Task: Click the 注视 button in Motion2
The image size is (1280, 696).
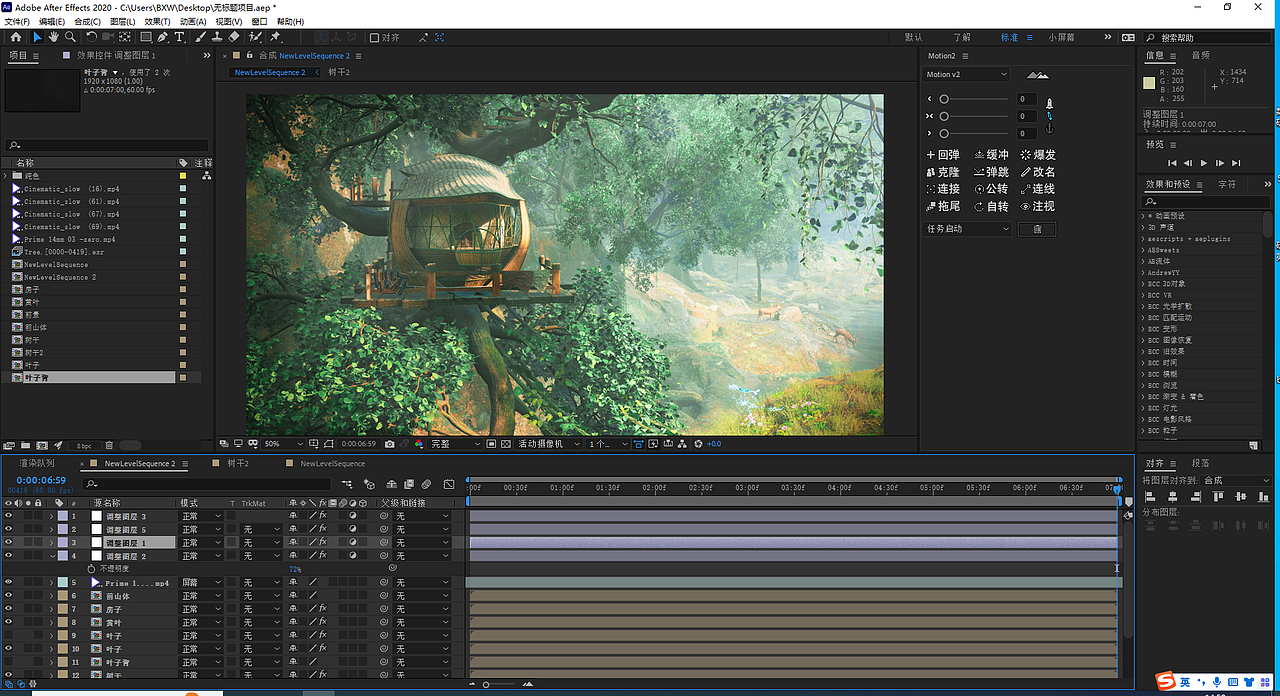Action: click(1038, 206)
